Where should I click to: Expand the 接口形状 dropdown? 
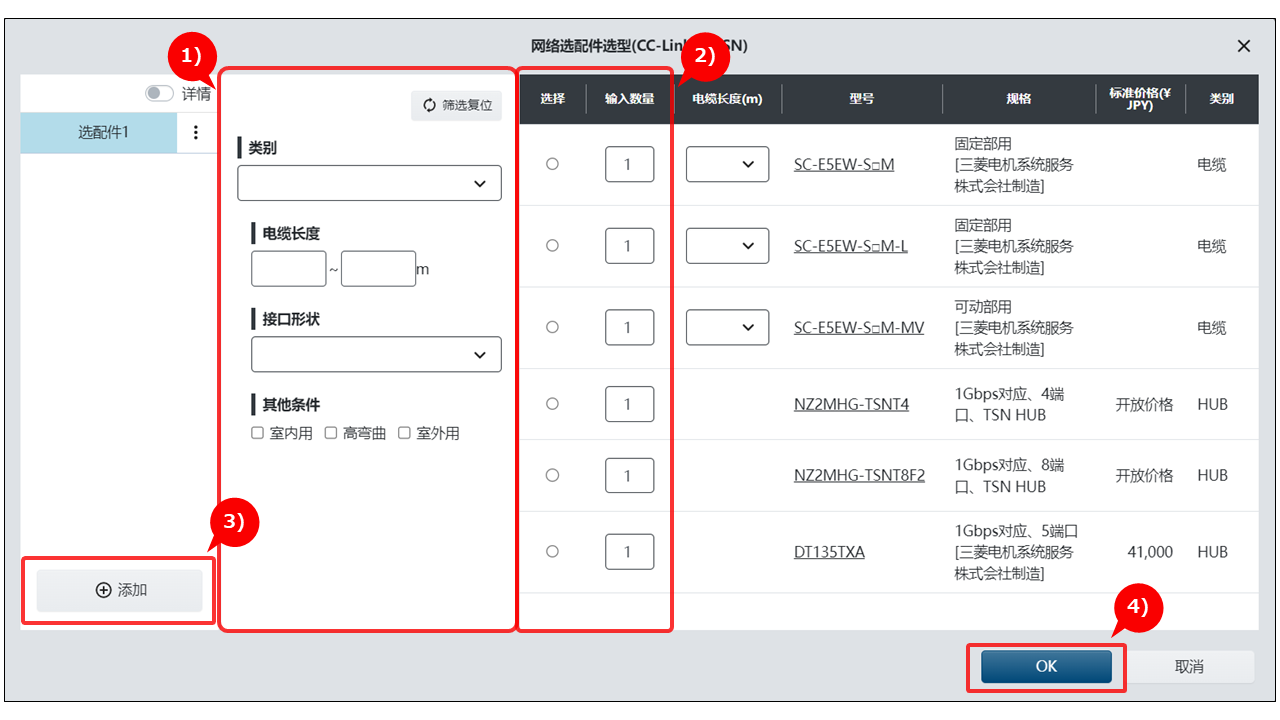point(376,355)
